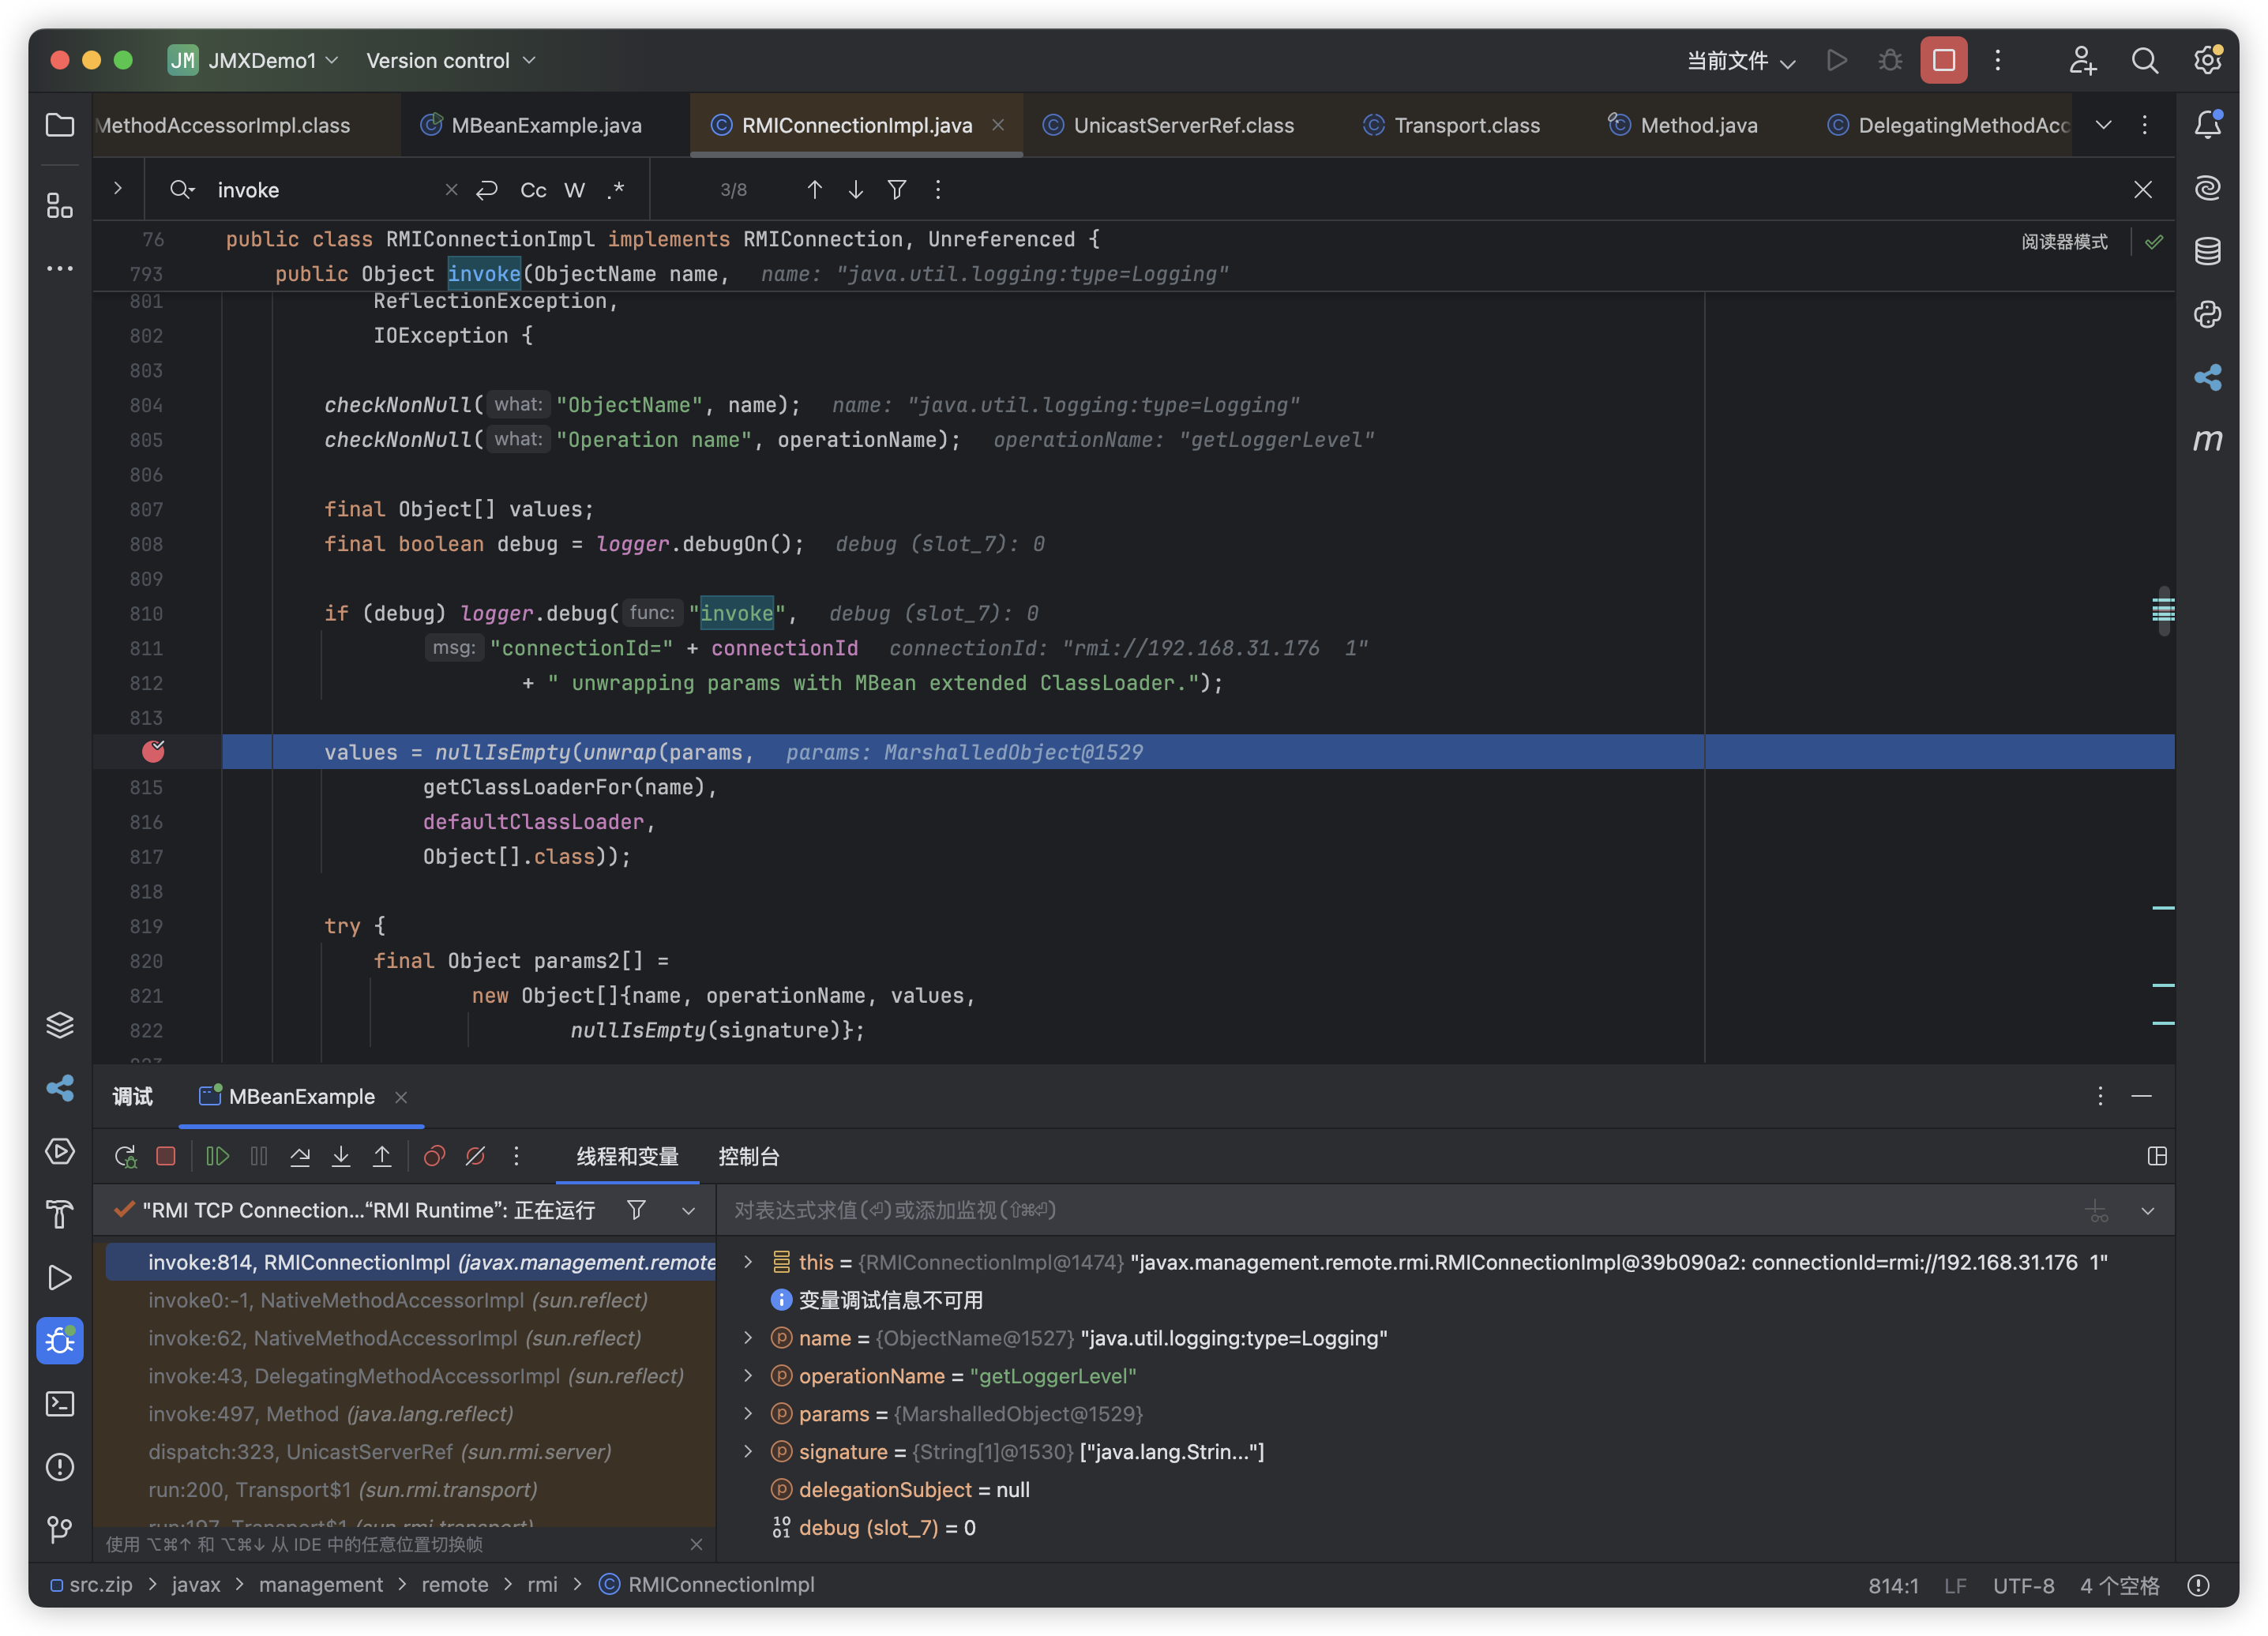Viewport: 2268px width, 1636px height.
Task: Open the Python packages icon in right sidebar
Action: [2207, 314]
